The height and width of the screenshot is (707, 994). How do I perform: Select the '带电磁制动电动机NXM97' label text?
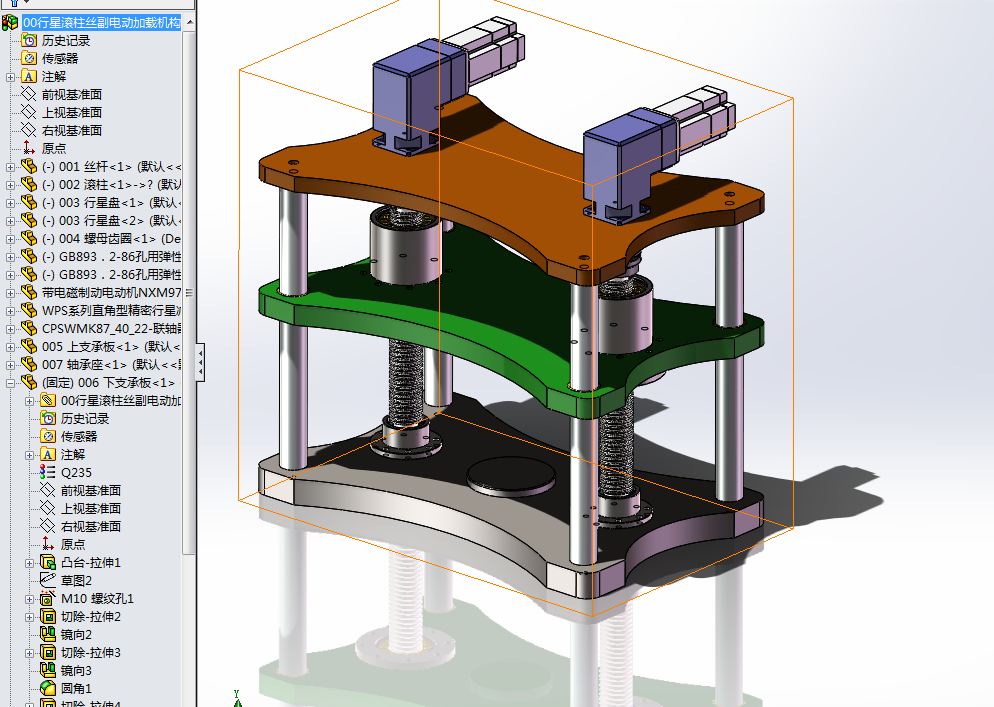111,292
